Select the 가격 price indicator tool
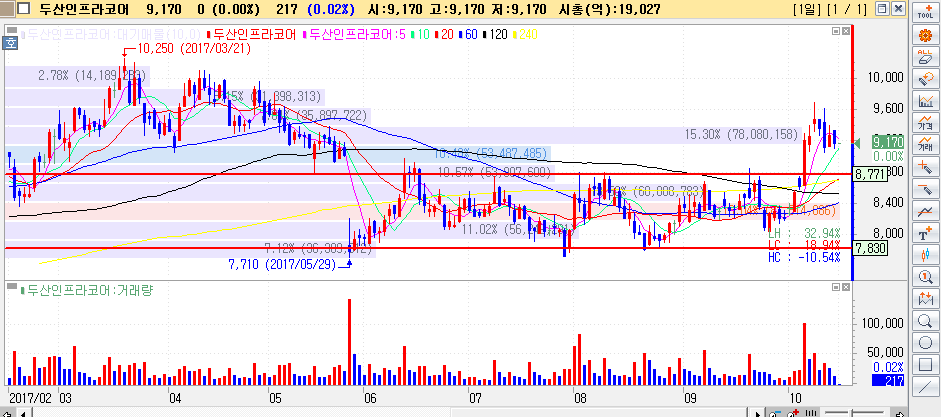 pyautogui.click(x=925, y=123)
